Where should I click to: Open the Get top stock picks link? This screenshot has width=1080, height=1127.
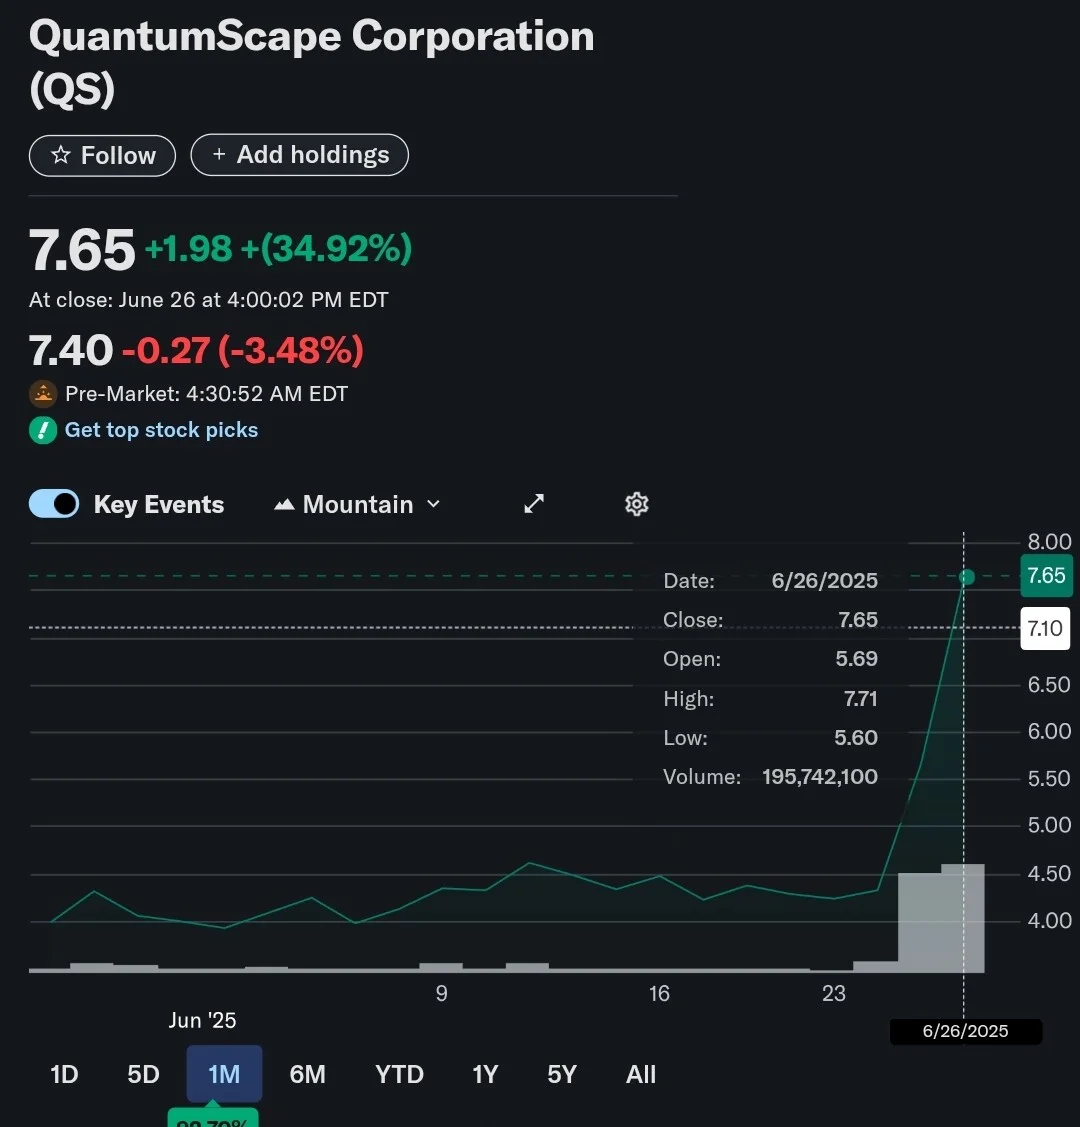(162, 430)
